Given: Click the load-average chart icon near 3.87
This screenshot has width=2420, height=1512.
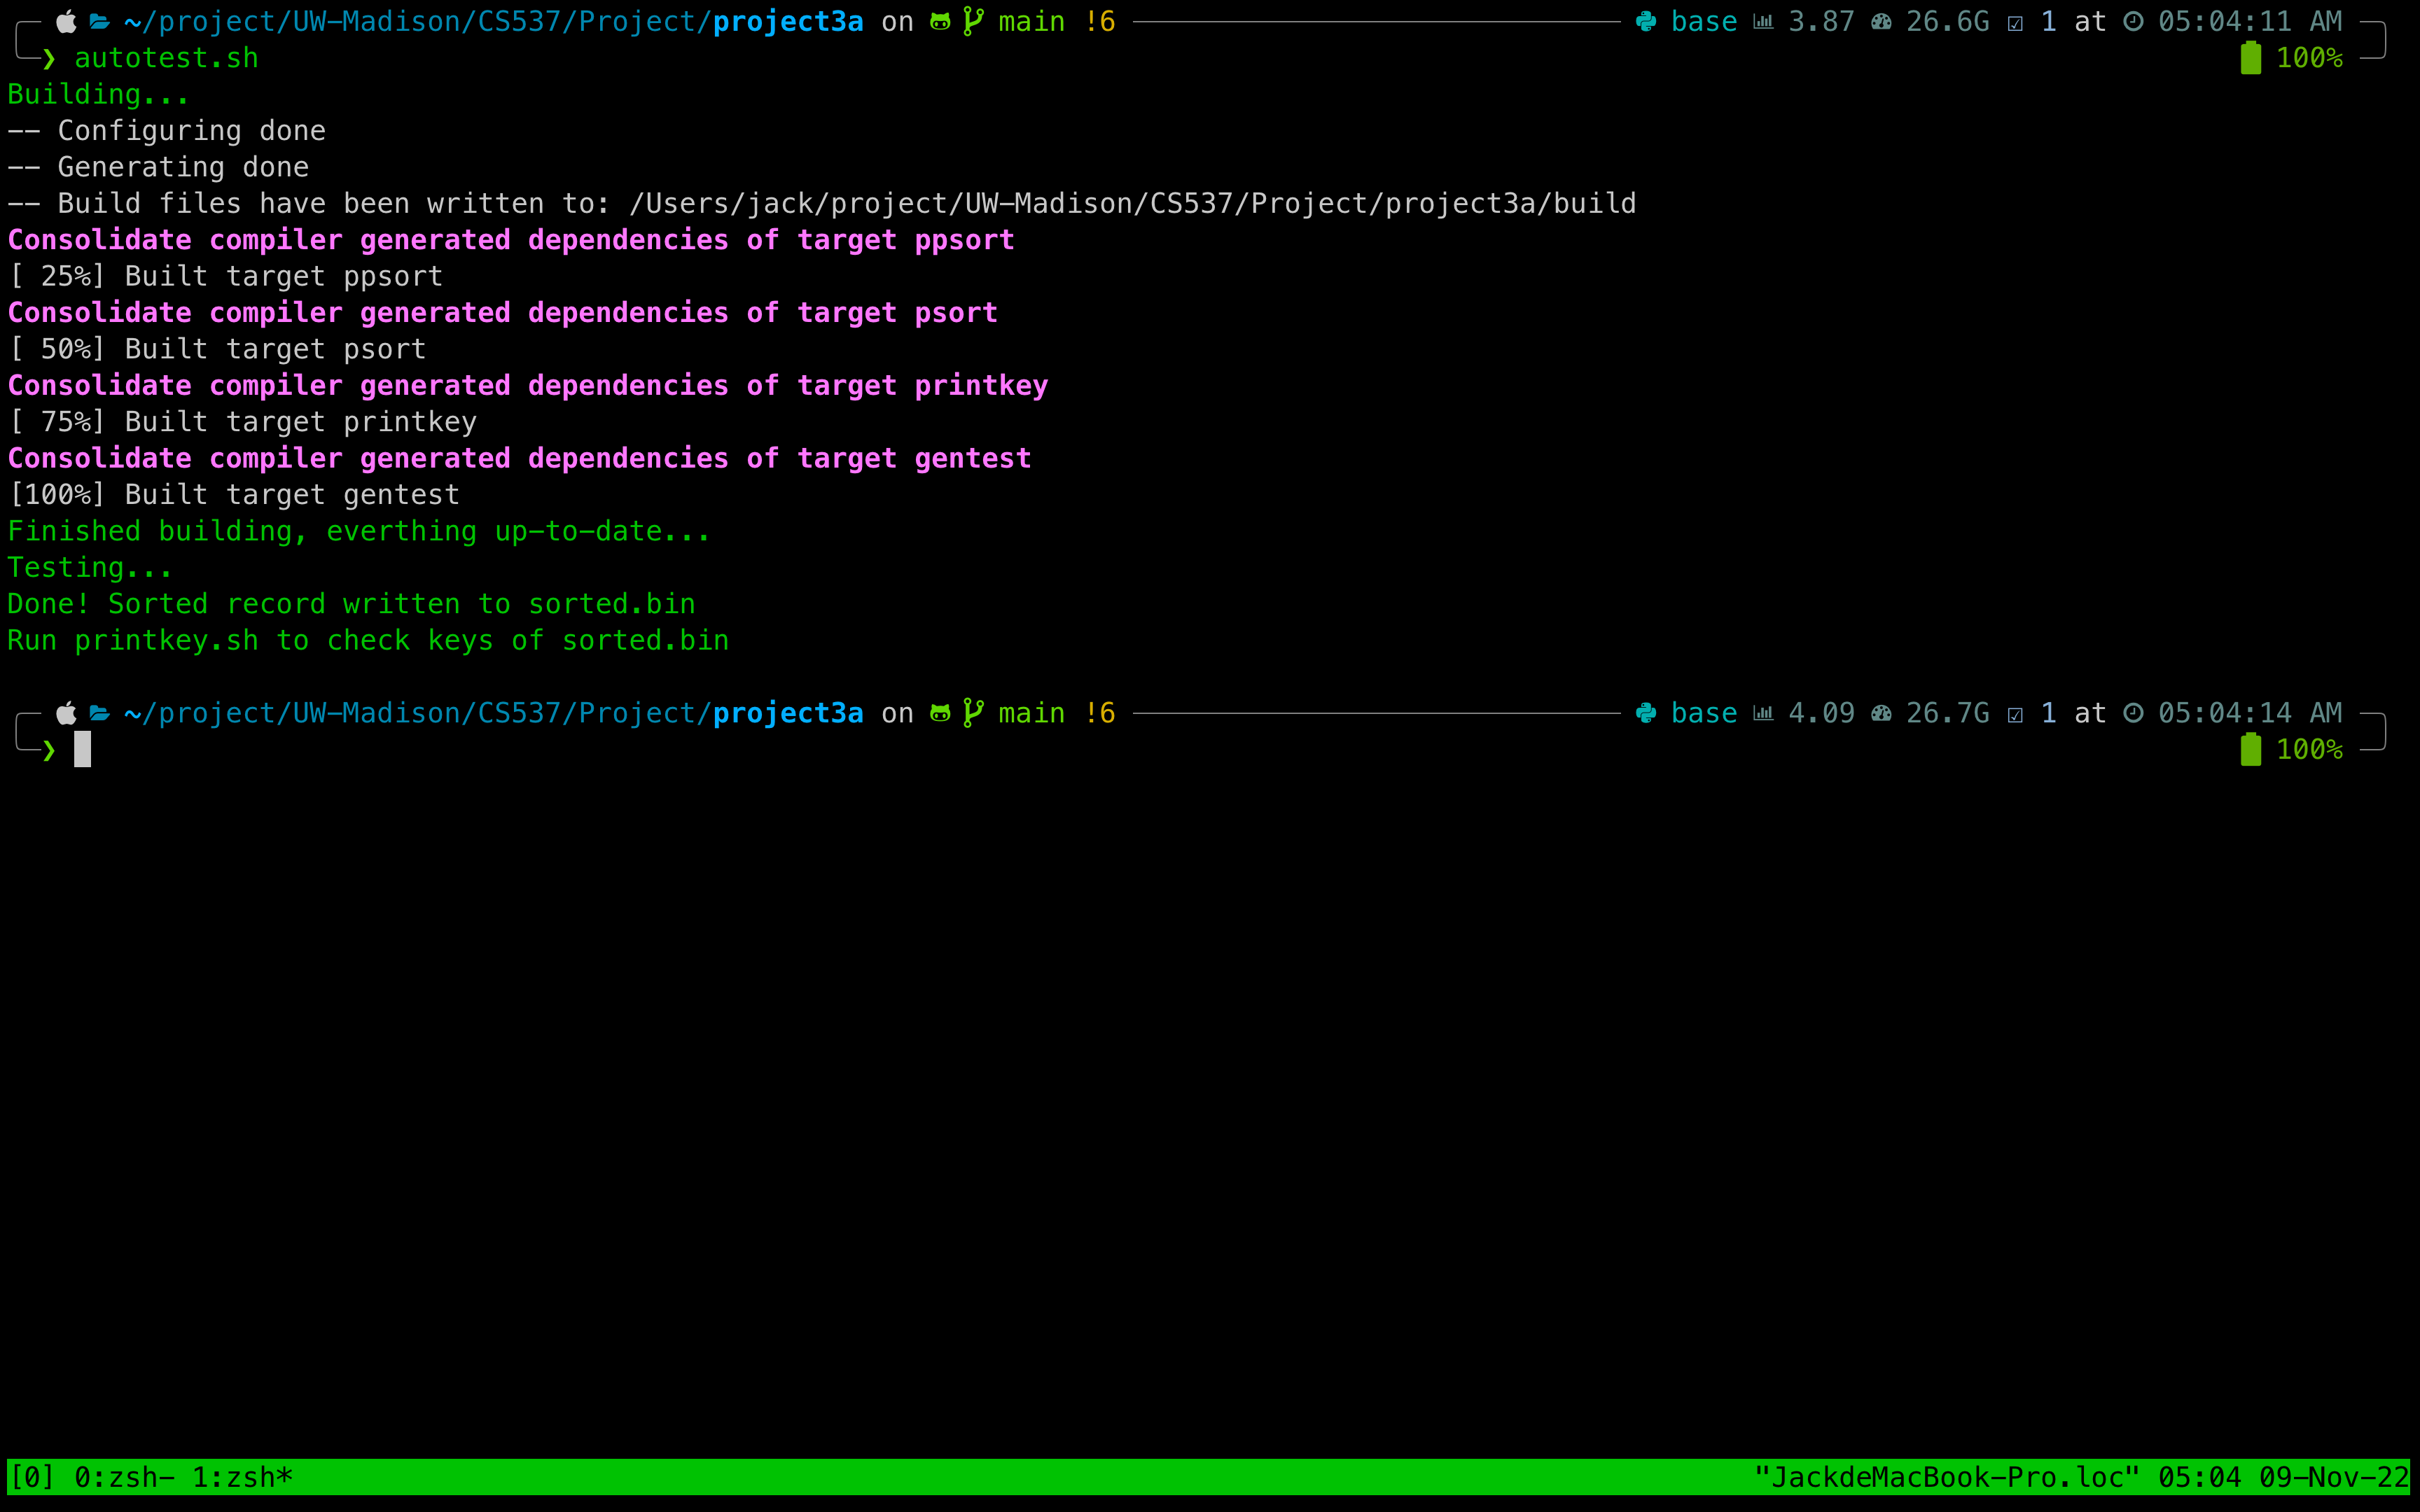Looking at the screenshot, I should 1763,21.
